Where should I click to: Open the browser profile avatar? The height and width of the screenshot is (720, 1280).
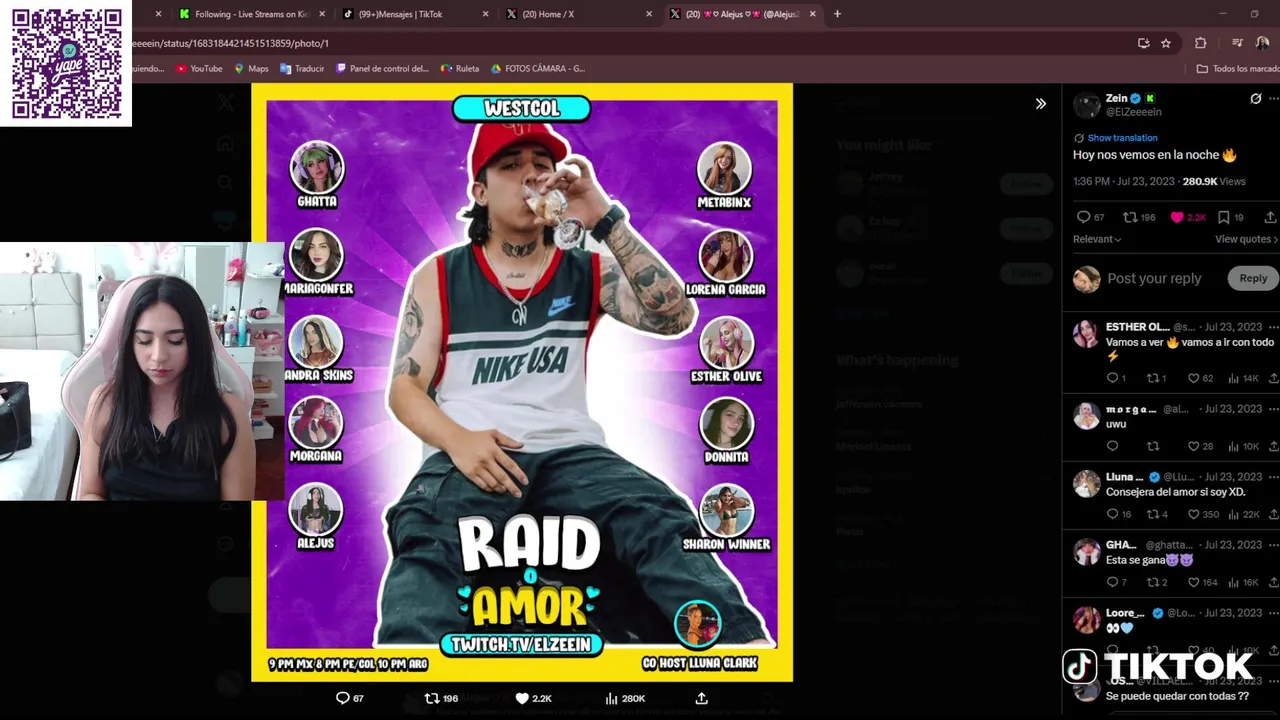pyautogui.click(x=1262, y=43)
